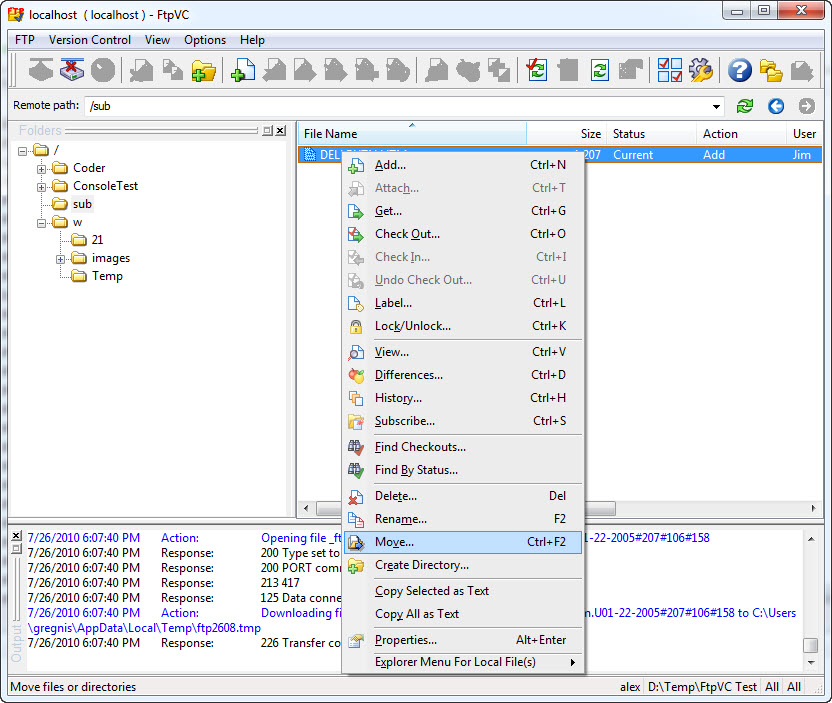This screenshot has width=832, height=703.
Task: Choose Create Directory... from context menu
Action: tap(463, 565)
